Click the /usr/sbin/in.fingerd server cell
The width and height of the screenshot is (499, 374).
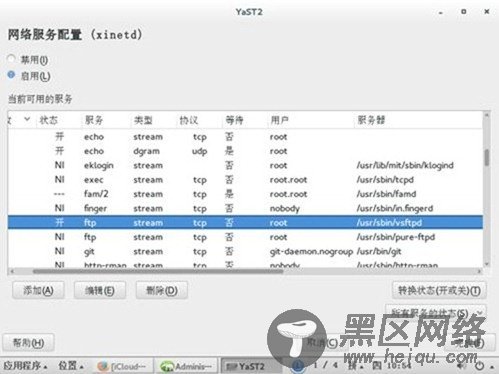[395, 208]
